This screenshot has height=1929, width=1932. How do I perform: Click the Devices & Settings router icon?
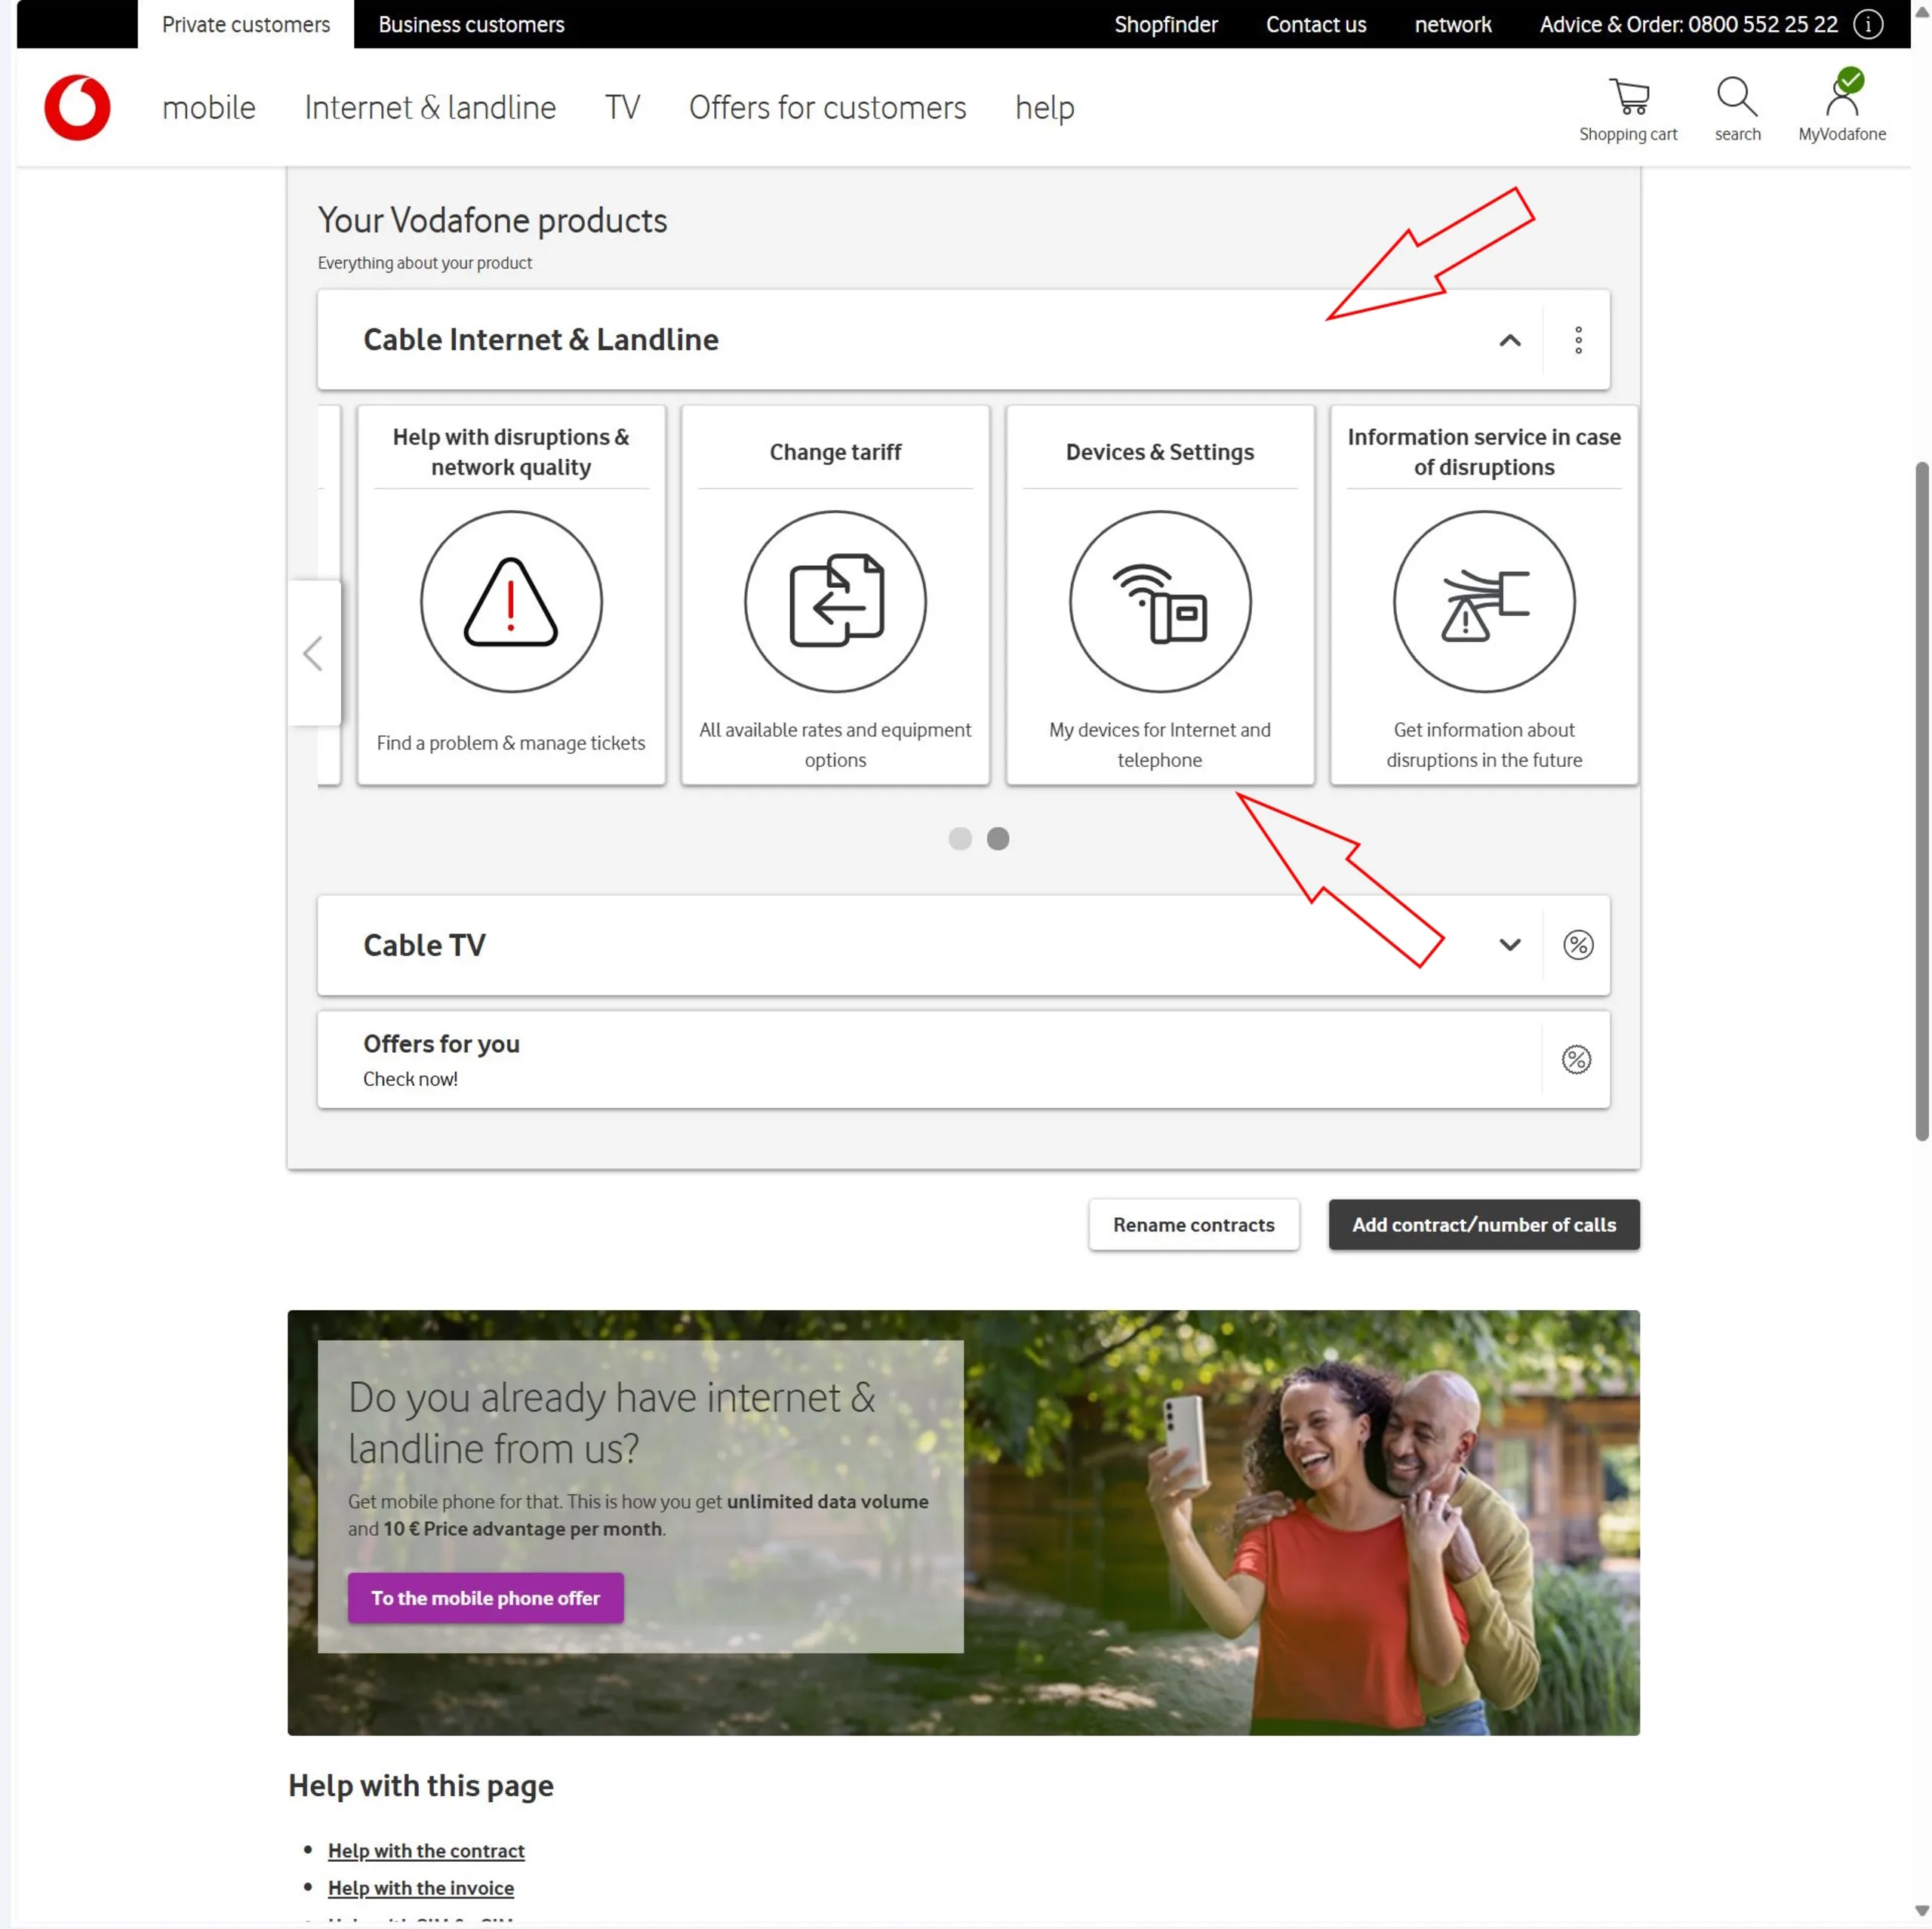(1159, 602)
